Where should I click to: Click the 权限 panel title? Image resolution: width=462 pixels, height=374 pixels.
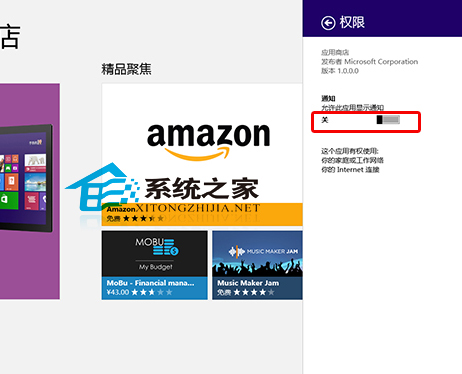click(352, 23)
